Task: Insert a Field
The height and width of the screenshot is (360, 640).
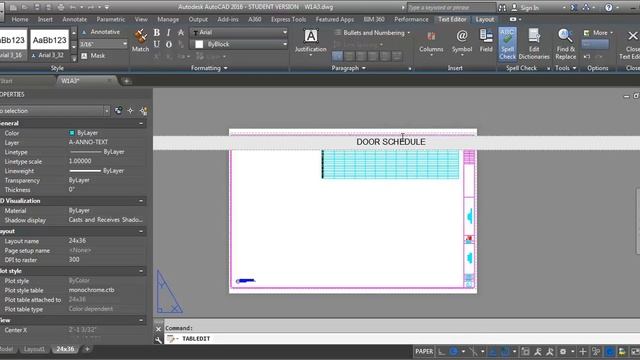Action: click(486, 40)
